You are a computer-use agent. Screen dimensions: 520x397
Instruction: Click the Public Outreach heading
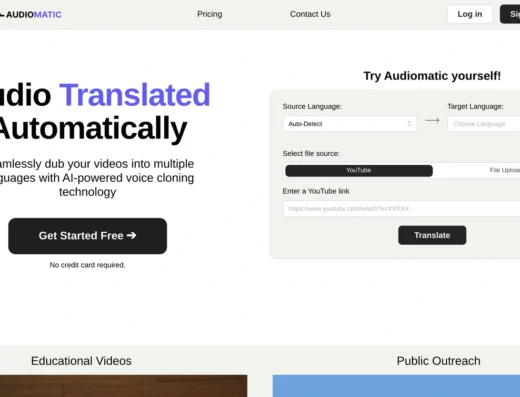[x=439, y=361]
